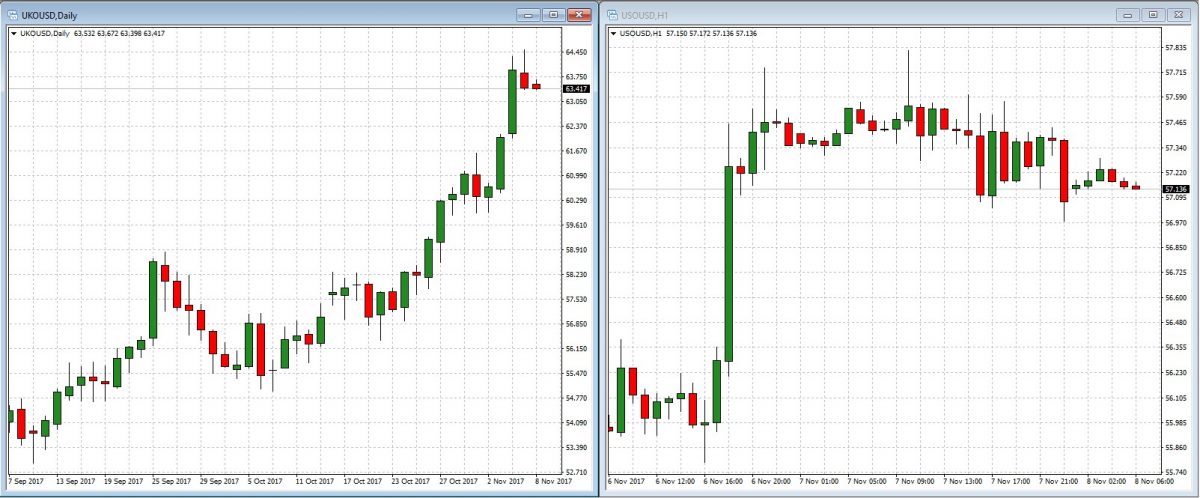This screenshot has height=498, width=1200.
Task: Activate the USOUSD,H1 window title bar
Action: [x=850, y=15]
